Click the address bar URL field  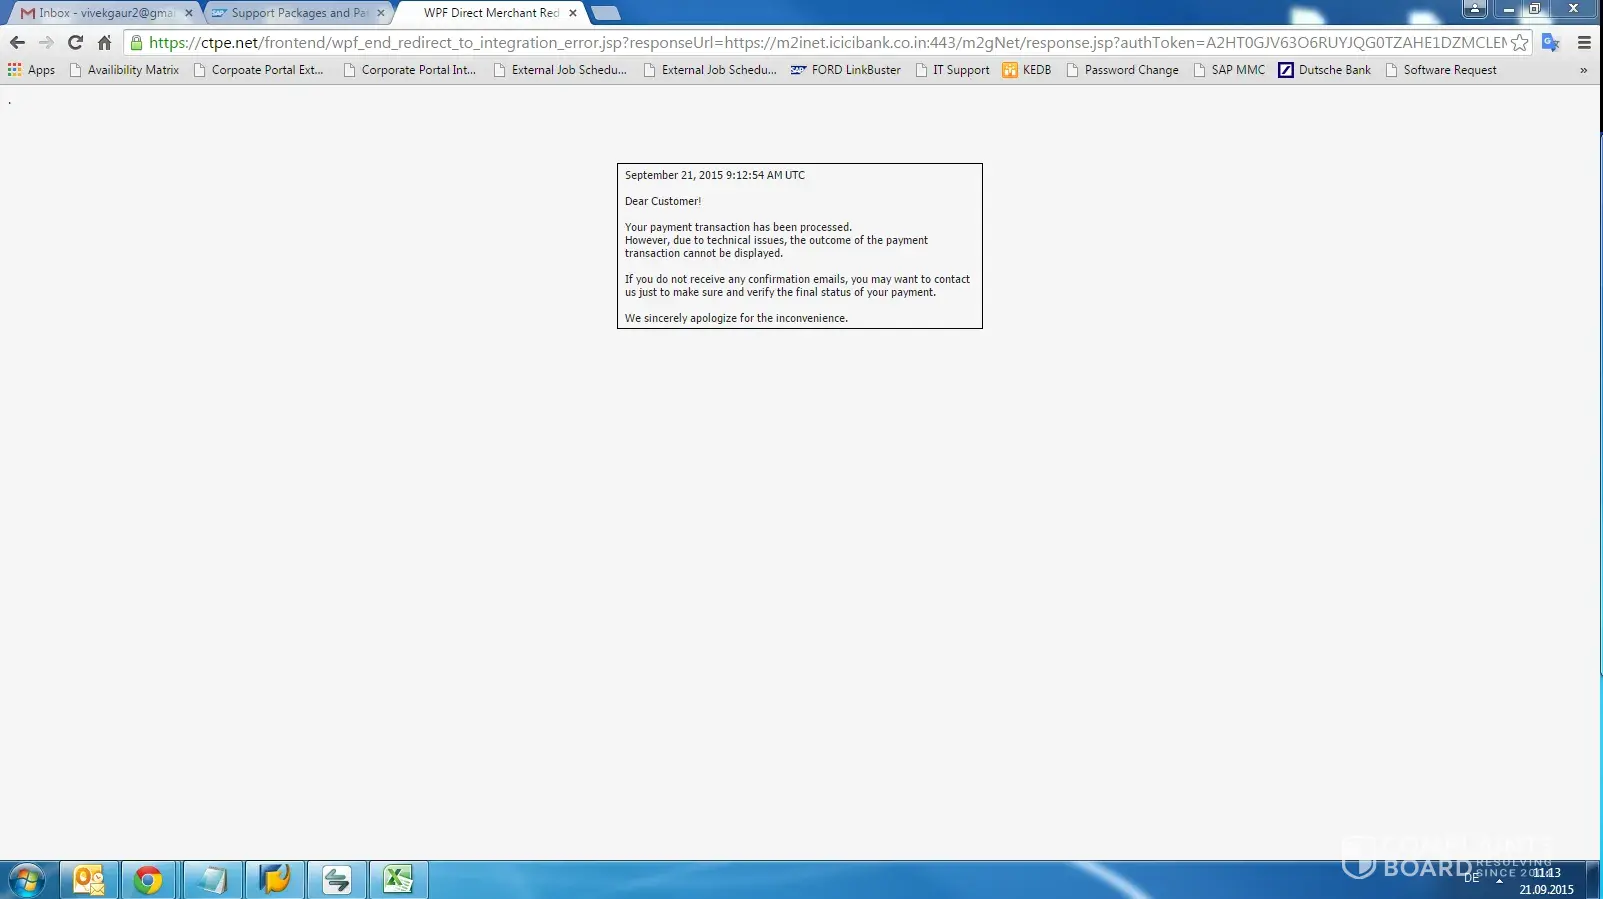(x=827, y=43)
